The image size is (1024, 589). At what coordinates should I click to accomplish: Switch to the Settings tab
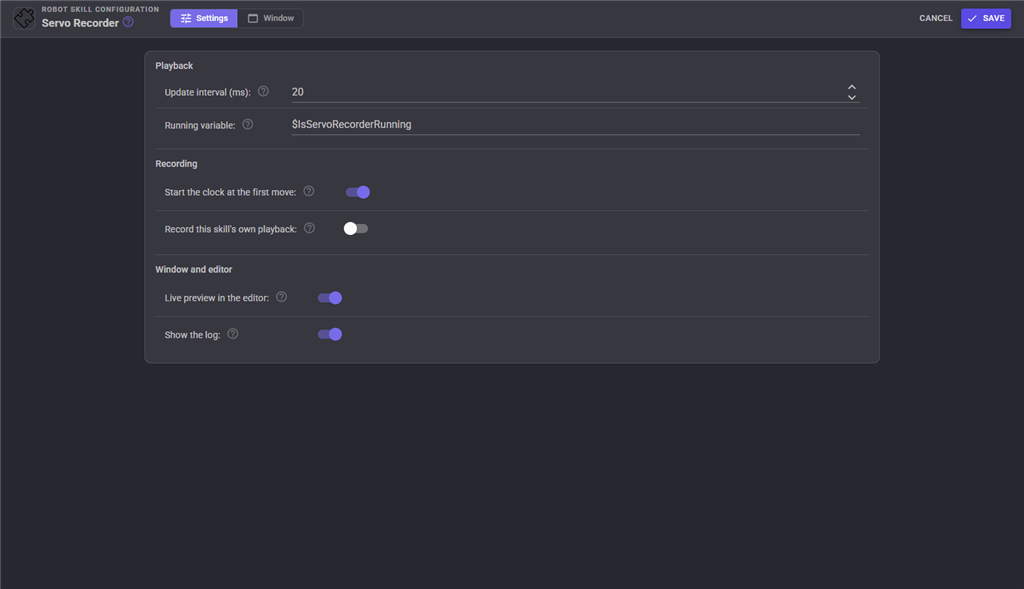click(204, 18)
